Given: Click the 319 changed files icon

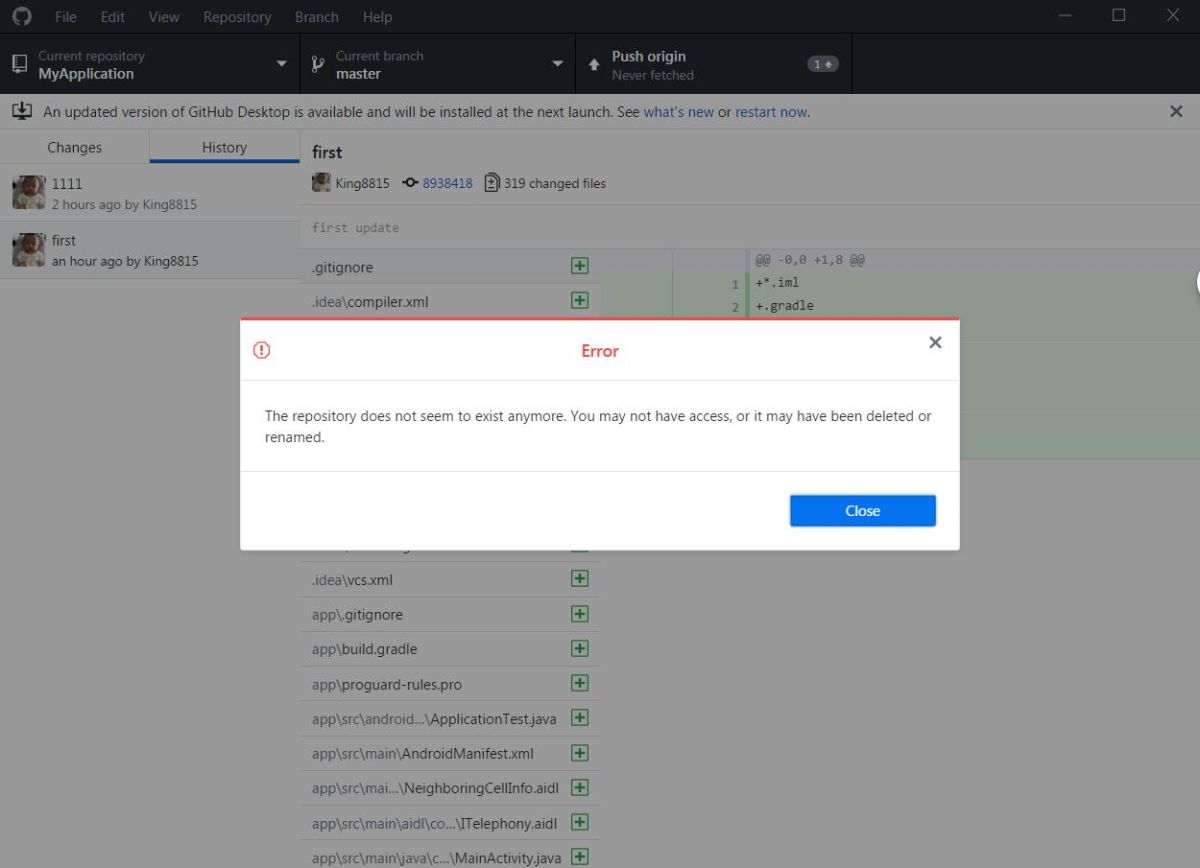Looking at the screenshot, I should 491,183.
